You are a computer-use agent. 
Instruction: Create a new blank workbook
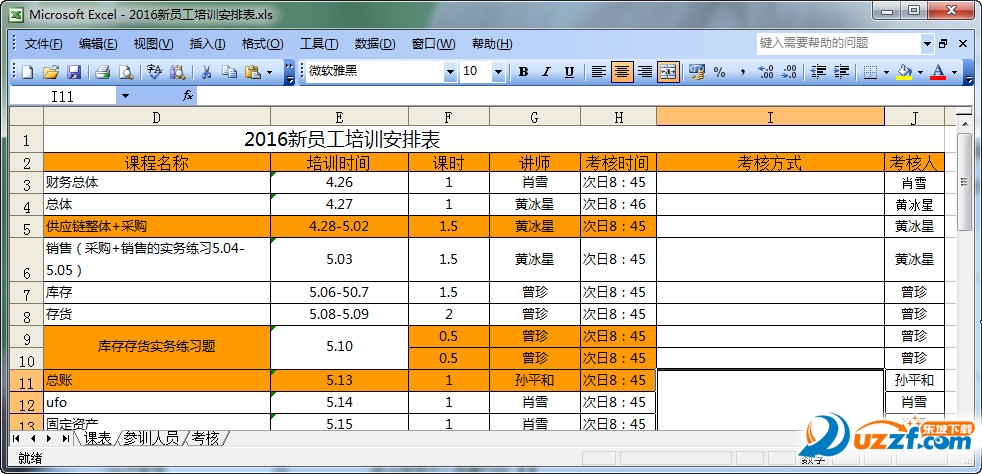pos(27,72)
